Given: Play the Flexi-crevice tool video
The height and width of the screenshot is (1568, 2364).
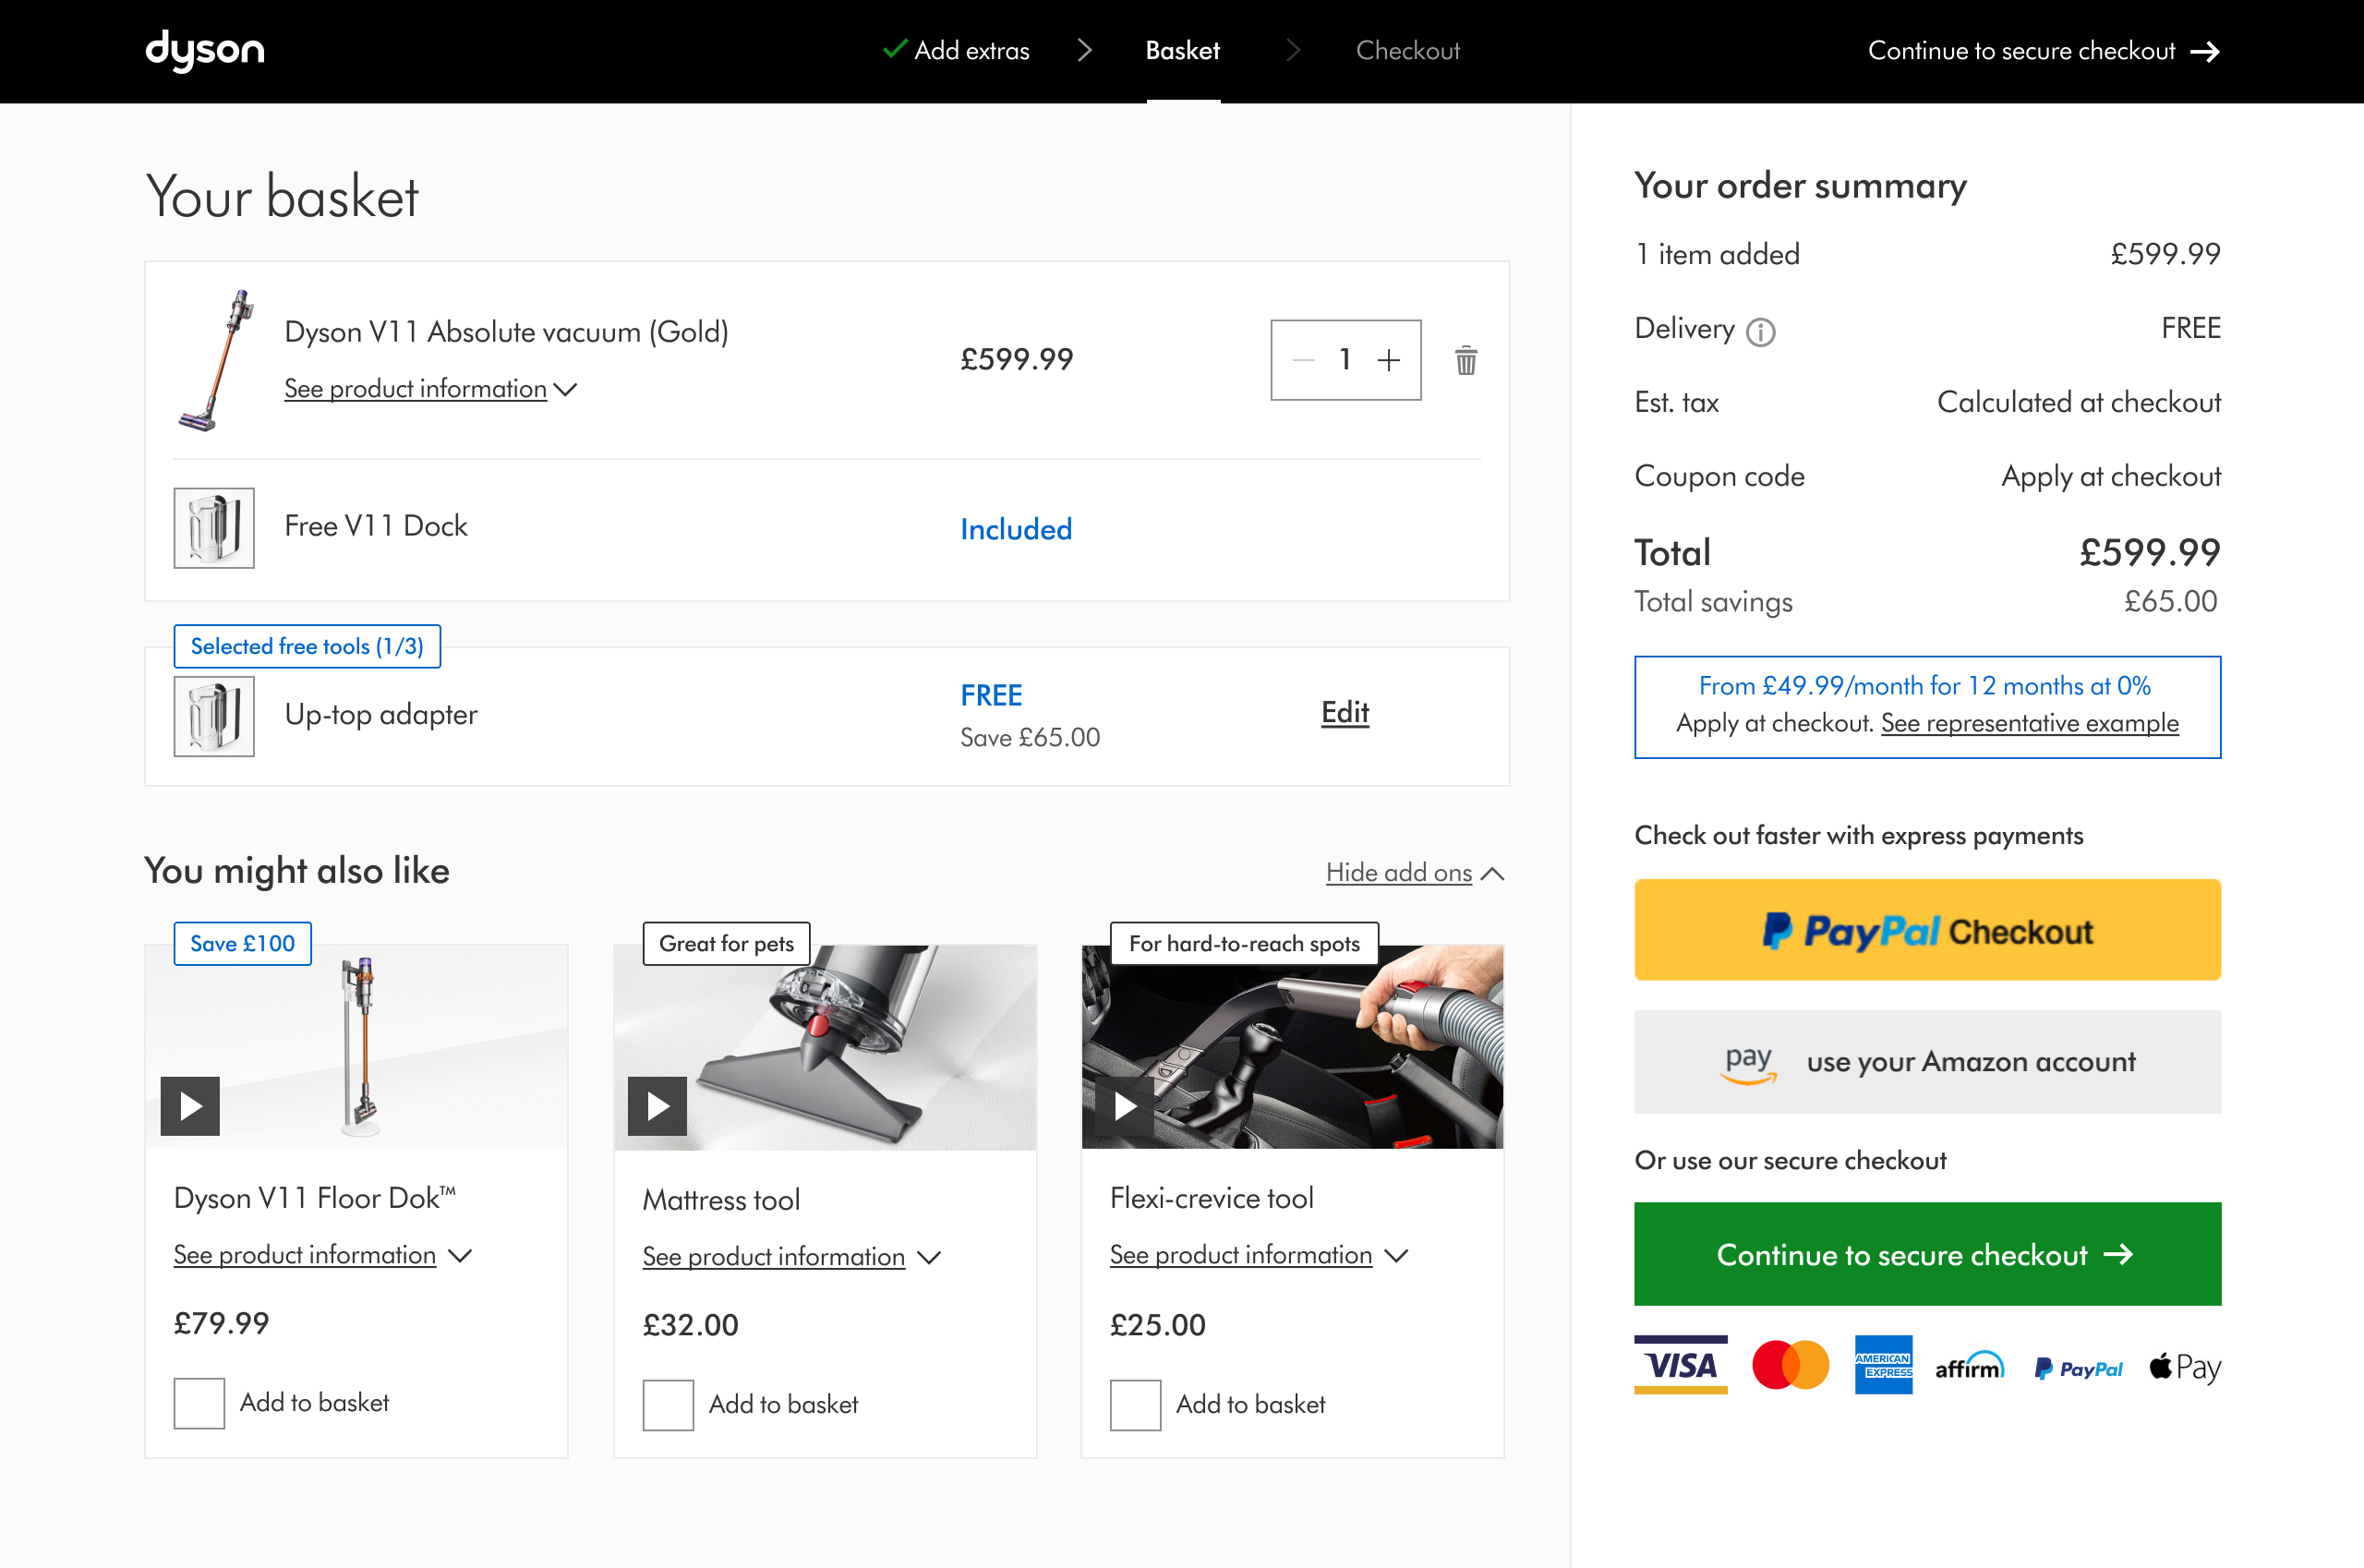Looking at the screenshot, I should click(x=1124, y=1106).
